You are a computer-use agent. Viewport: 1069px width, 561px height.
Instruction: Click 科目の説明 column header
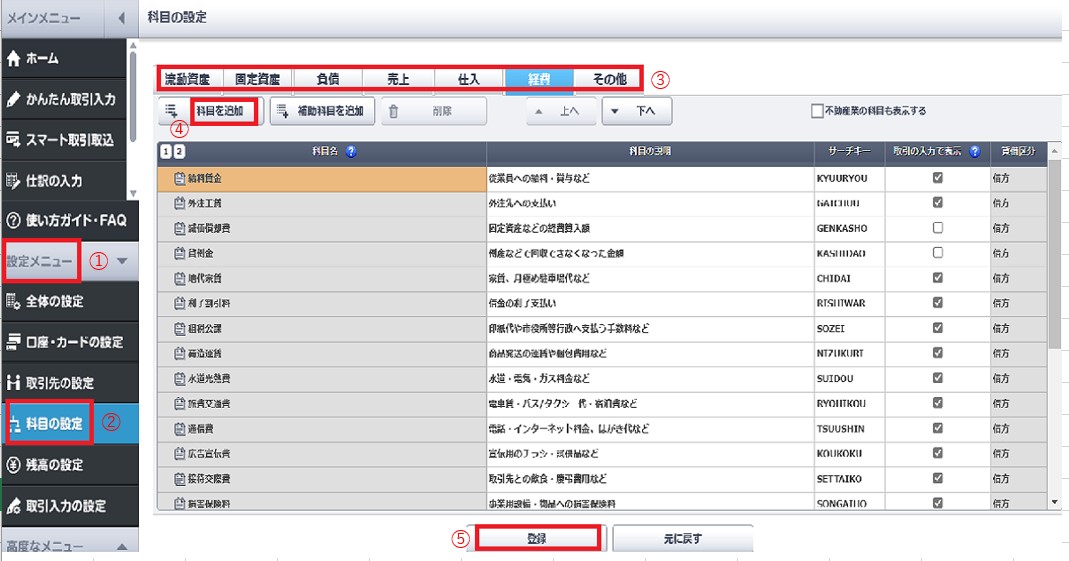[x=650, y=151]
